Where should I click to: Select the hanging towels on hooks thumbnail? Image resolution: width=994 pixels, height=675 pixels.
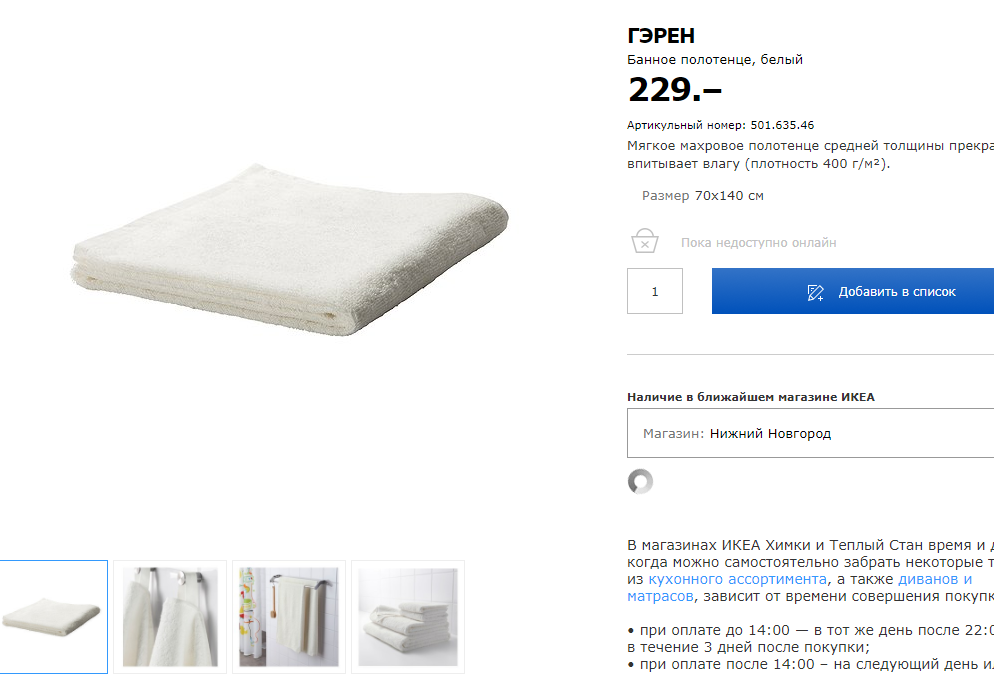170,617
